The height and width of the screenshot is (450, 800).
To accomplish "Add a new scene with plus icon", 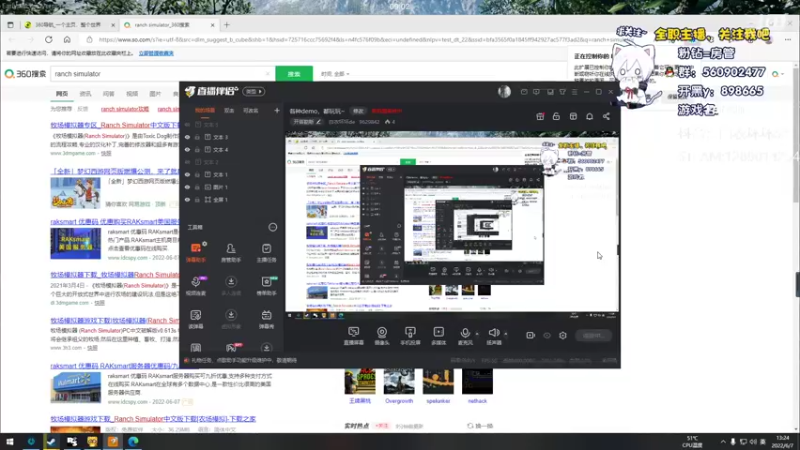I will 277,110.
